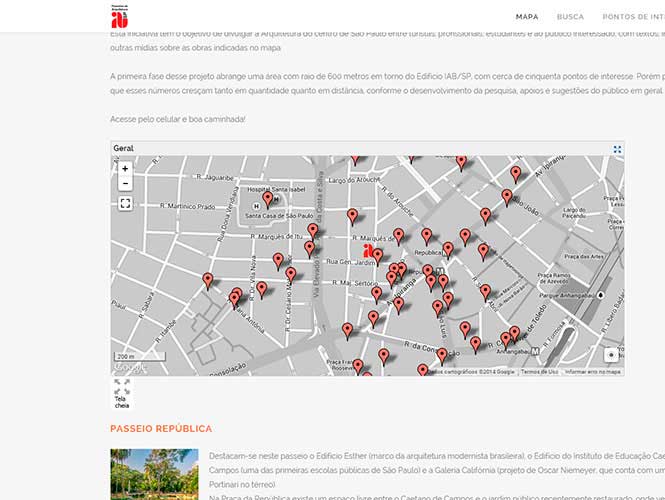Click leftmost pin above R. Sabará
The width and height of the screenshot is (665, 500).
click(x=208, y=282)
